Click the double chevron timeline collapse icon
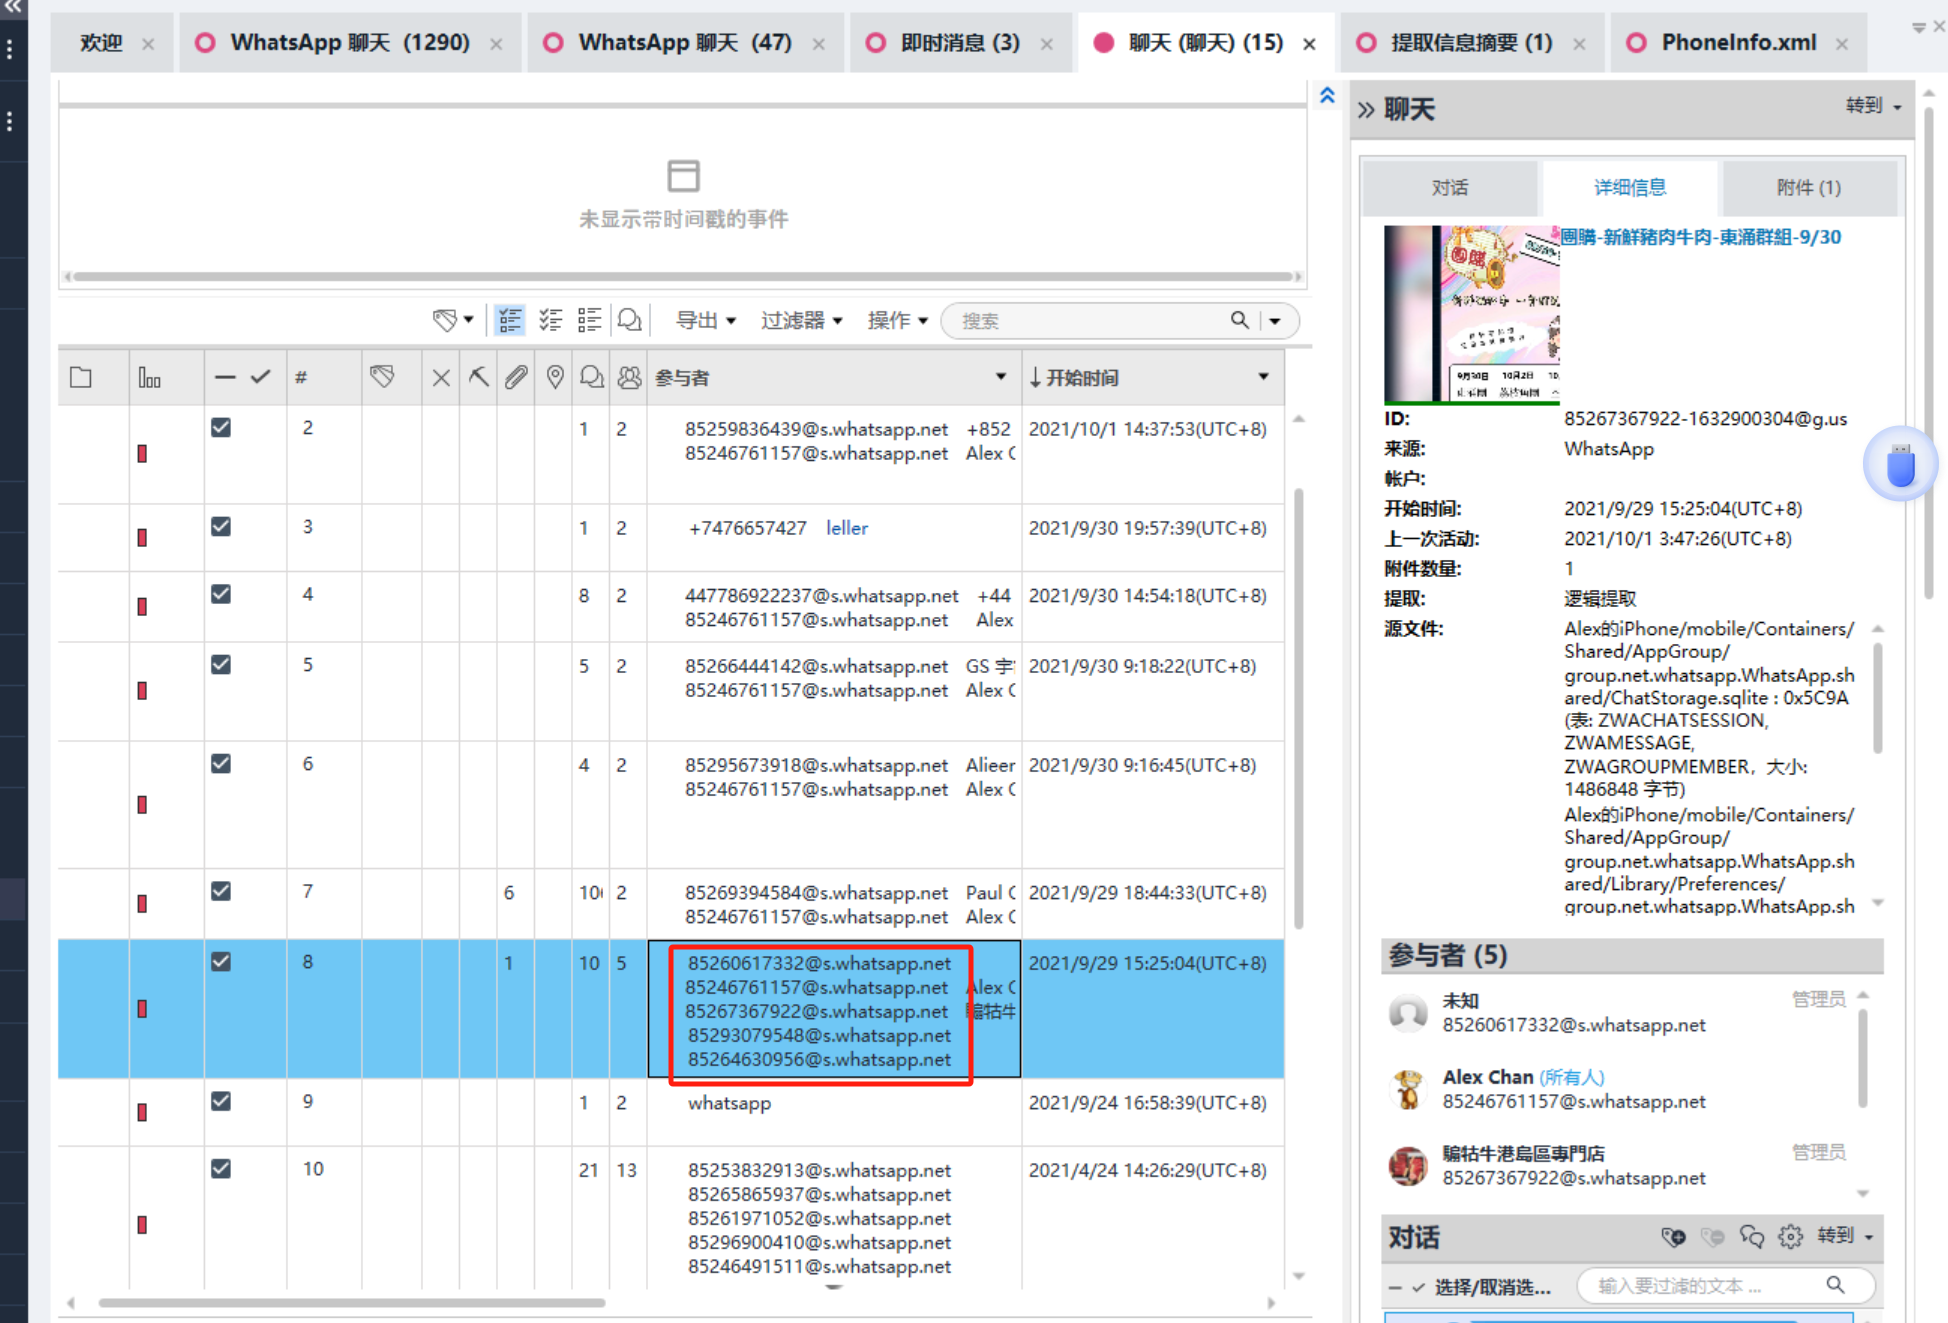 tap(1327, 96)
